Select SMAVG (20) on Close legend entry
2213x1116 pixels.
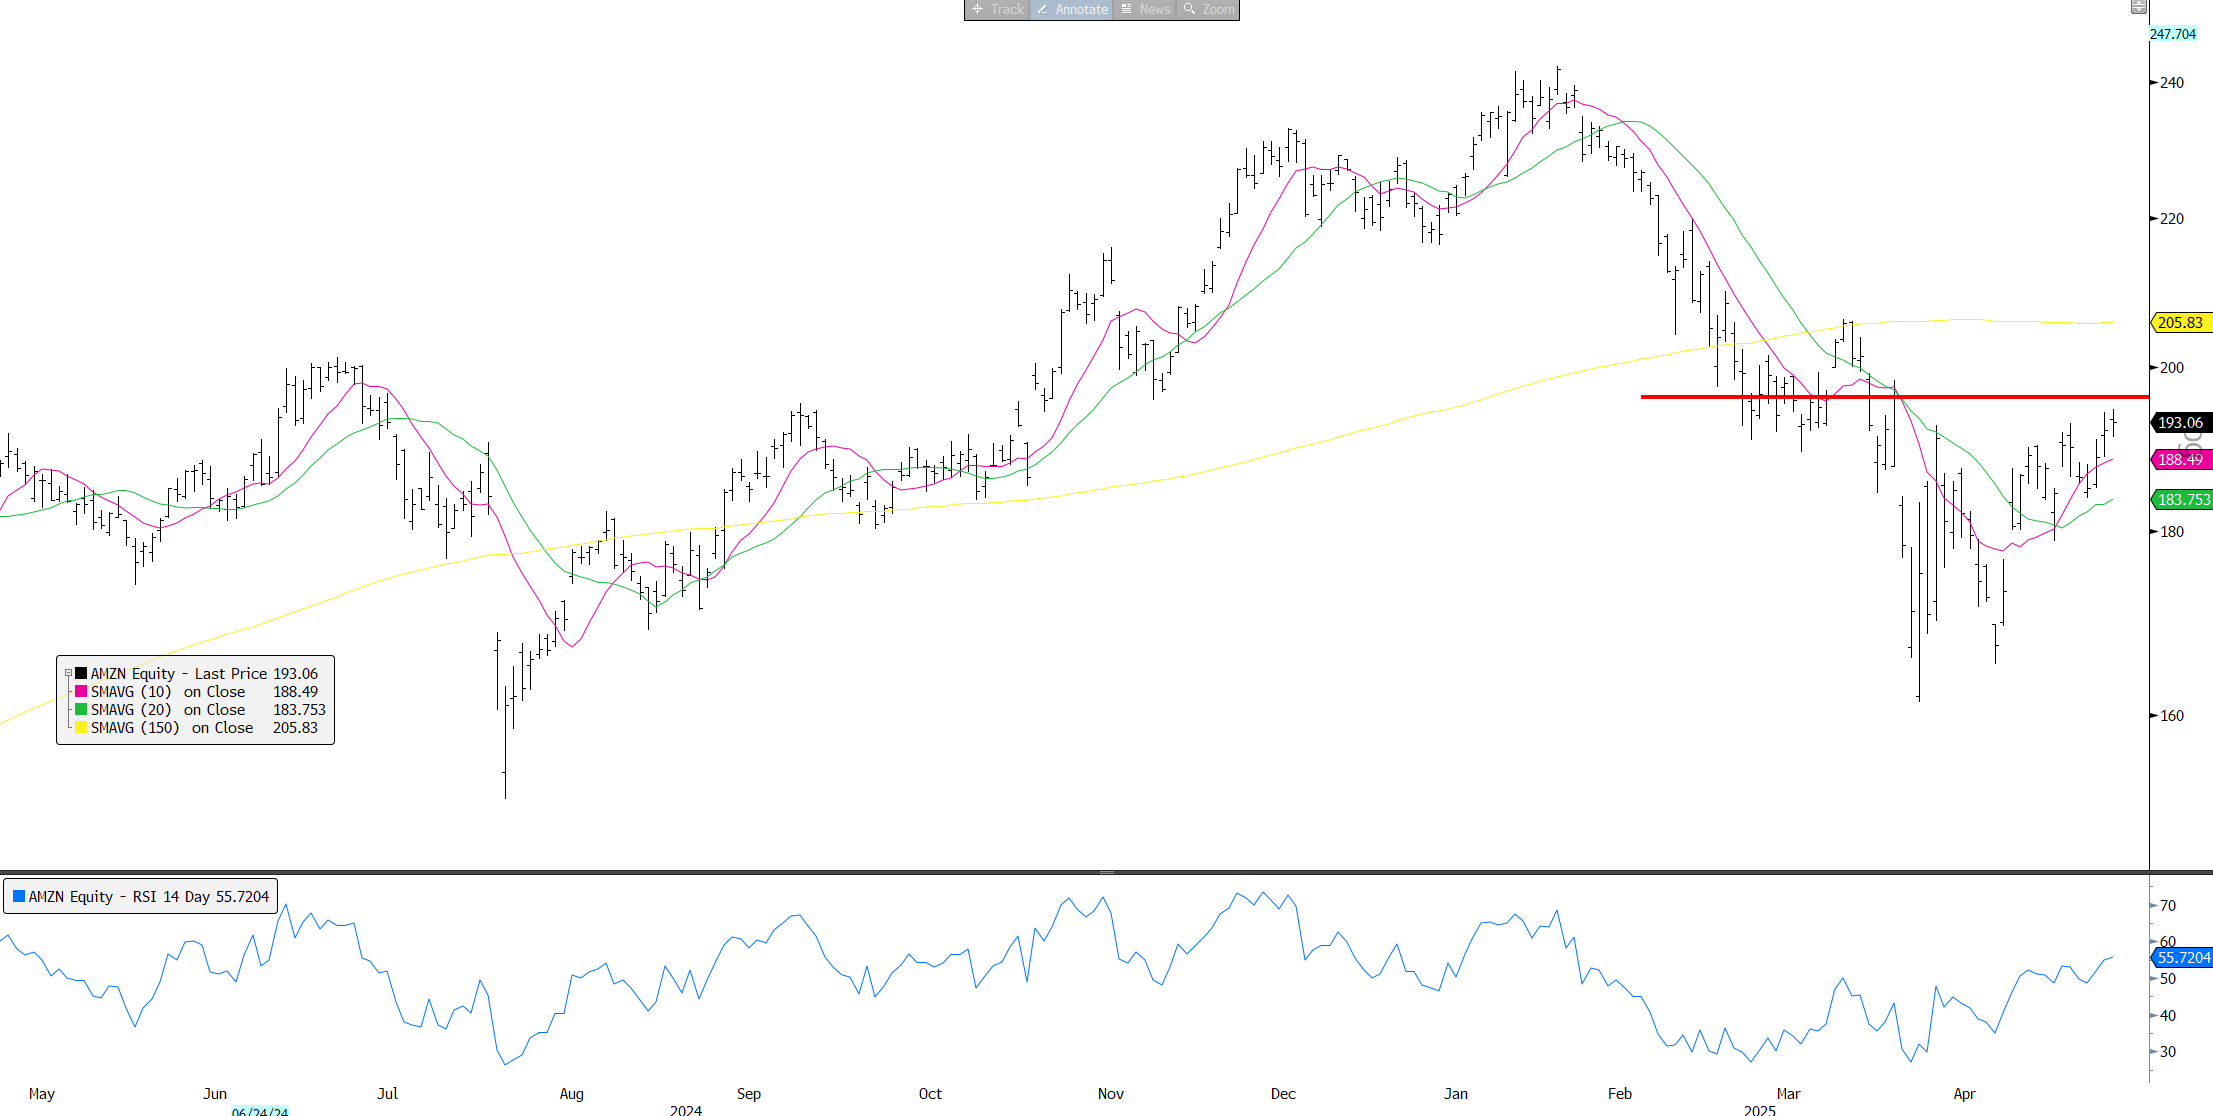[168, 710]
